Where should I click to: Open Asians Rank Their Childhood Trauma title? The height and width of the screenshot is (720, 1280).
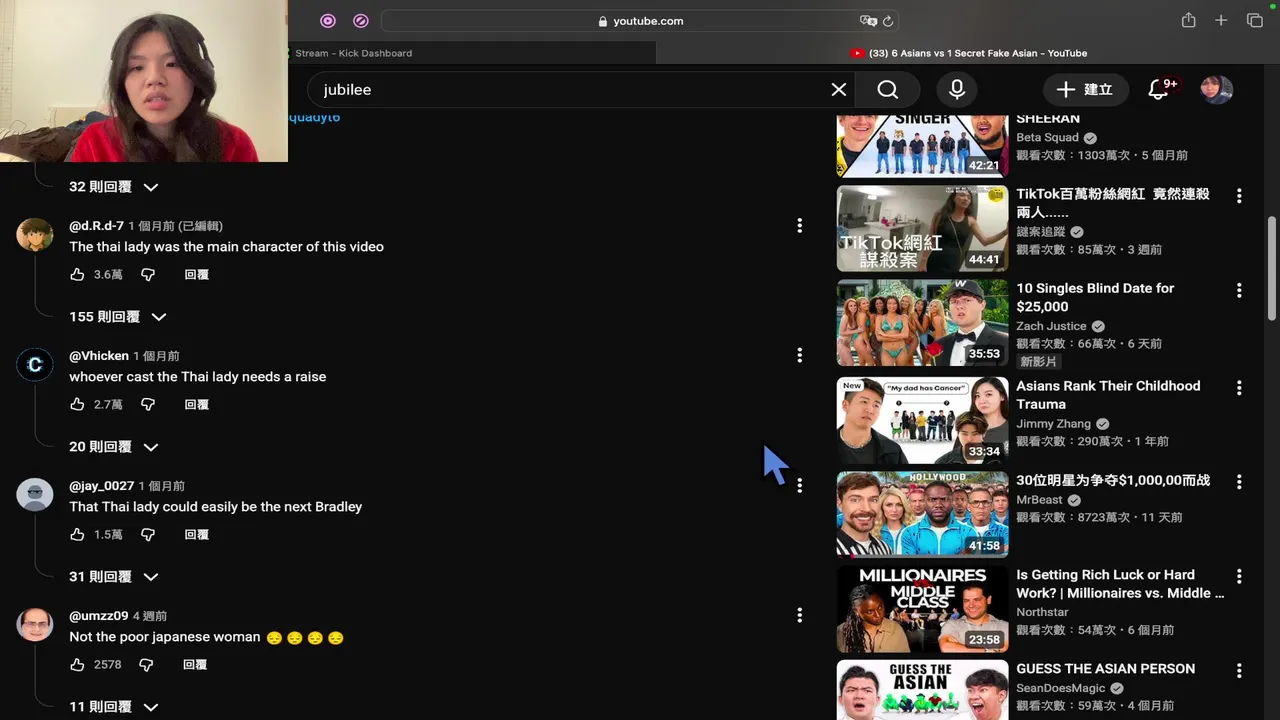click(1108, 395)
